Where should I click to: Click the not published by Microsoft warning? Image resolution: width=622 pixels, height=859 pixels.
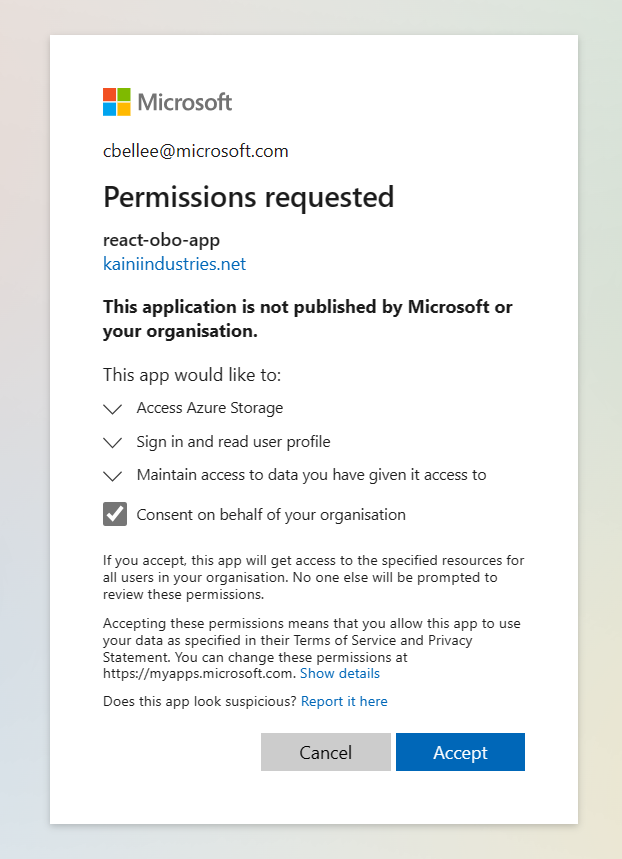(x=307, y=319)
